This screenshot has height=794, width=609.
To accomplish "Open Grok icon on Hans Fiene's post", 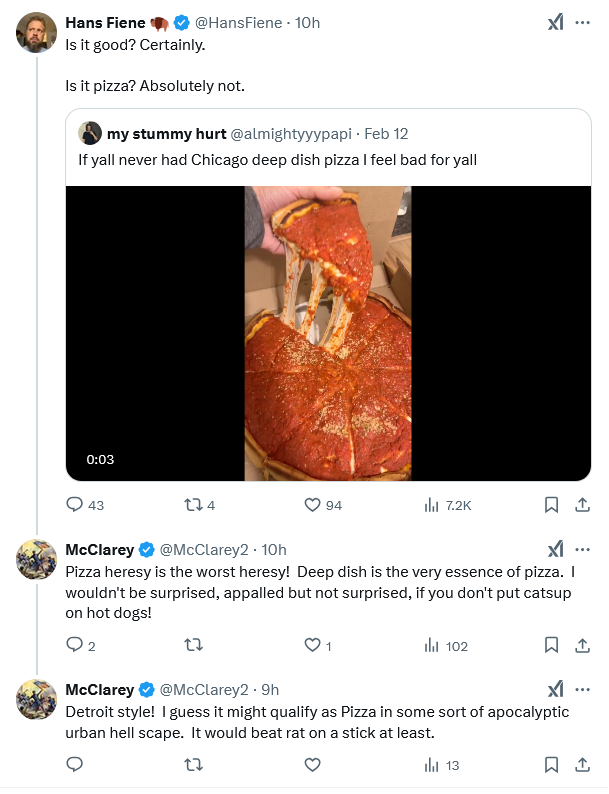I will [x=555, y=23].
